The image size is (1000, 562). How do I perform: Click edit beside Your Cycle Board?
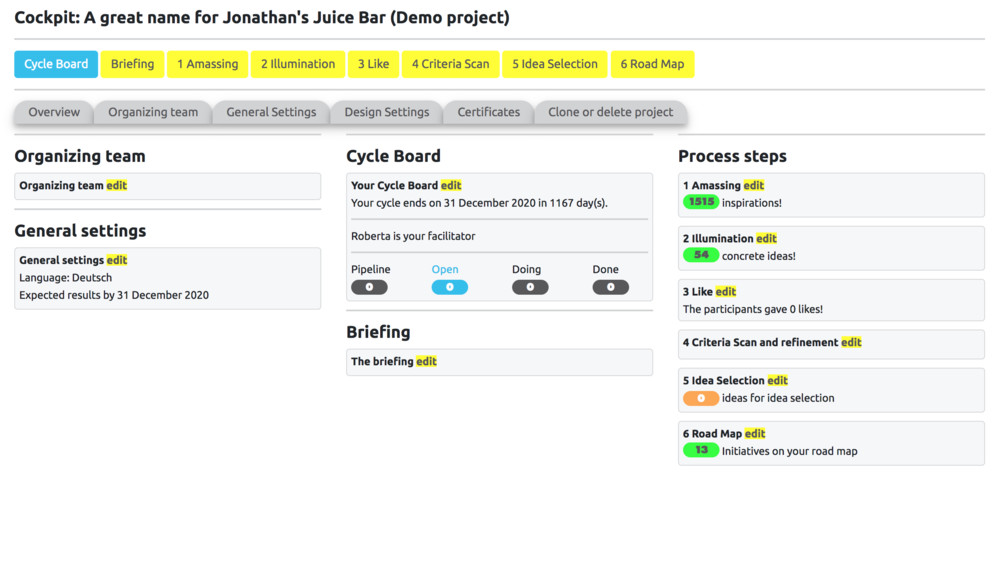pyautogui.click(x=451, y=185)
